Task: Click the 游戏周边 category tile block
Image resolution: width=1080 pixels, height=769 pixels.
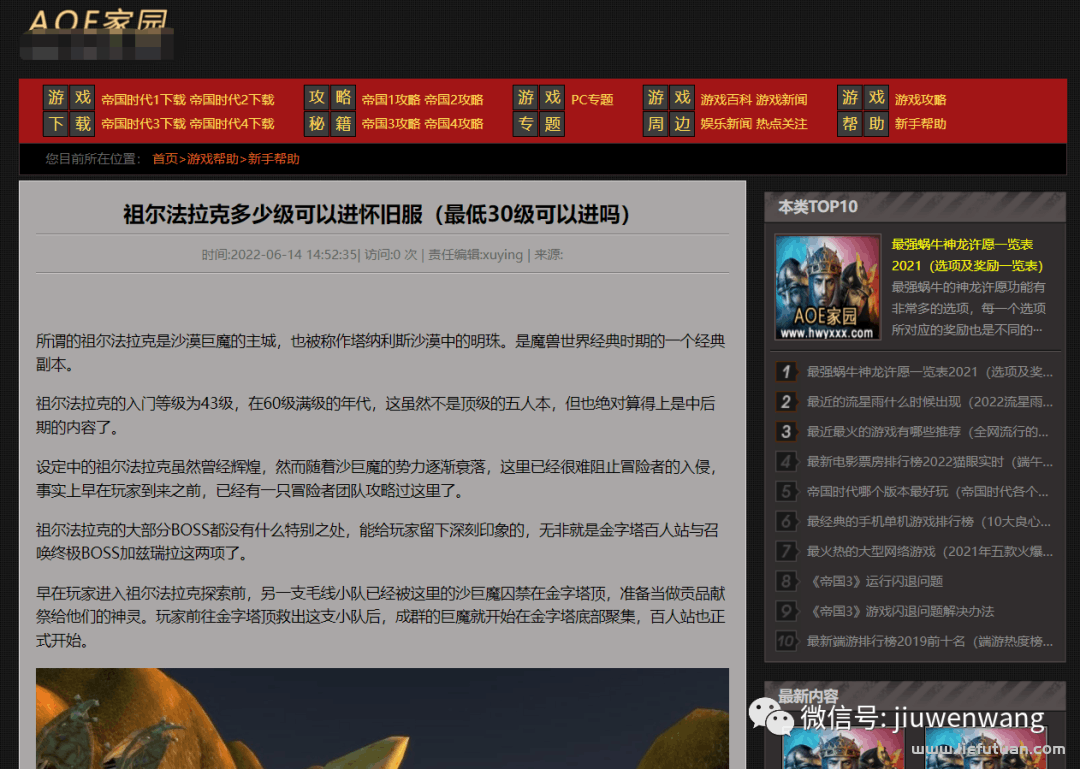Action: [669, 111]
